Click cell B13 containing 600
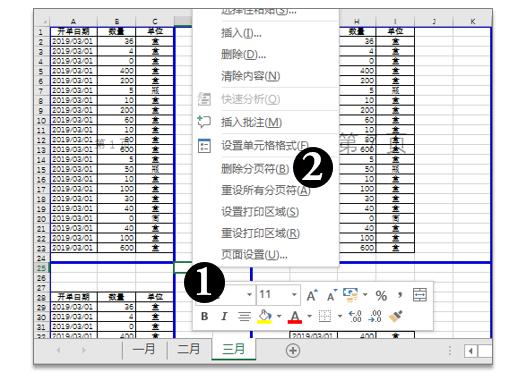The height and width of the screenshot is (378, 528). 117,149
